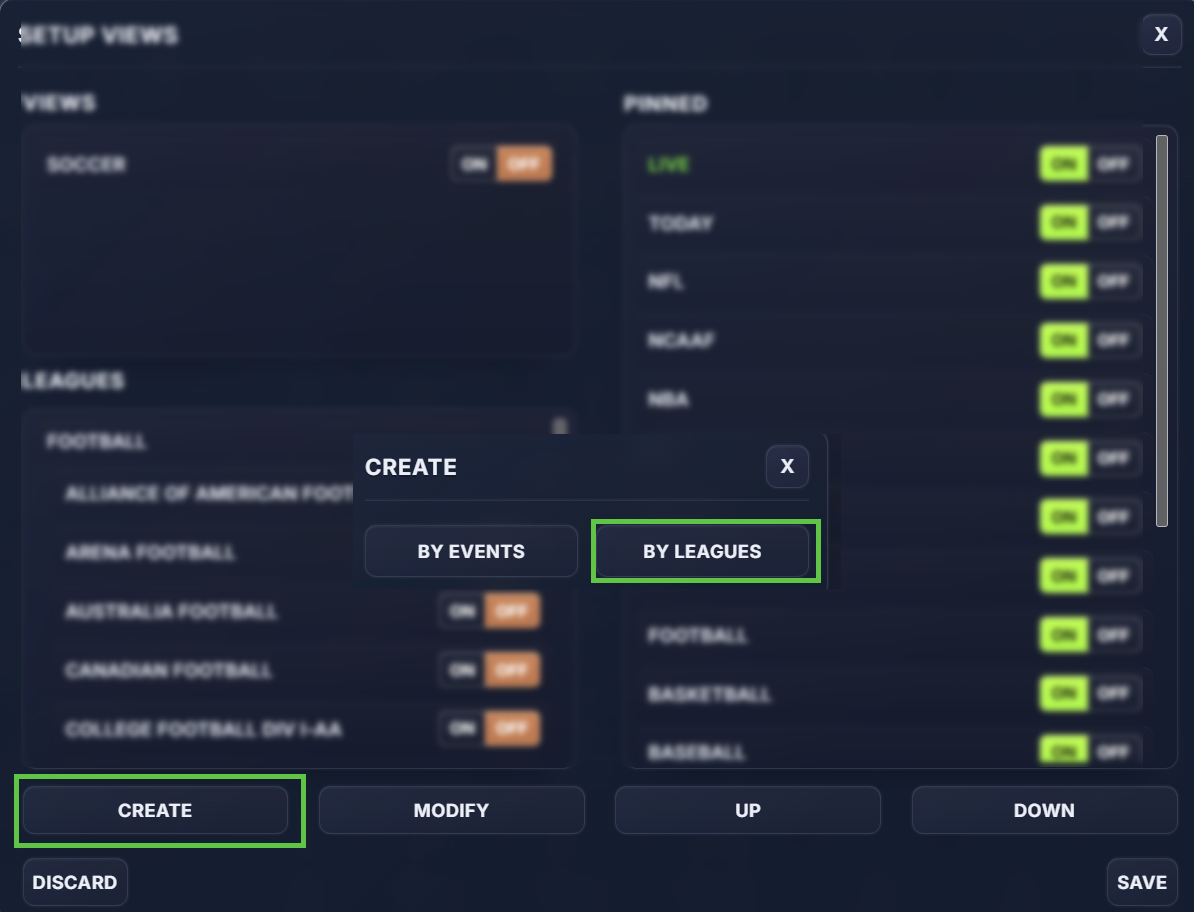Switch Soccer view ON
Viewport: 1194px width, 912px height.
click(474, 164)
